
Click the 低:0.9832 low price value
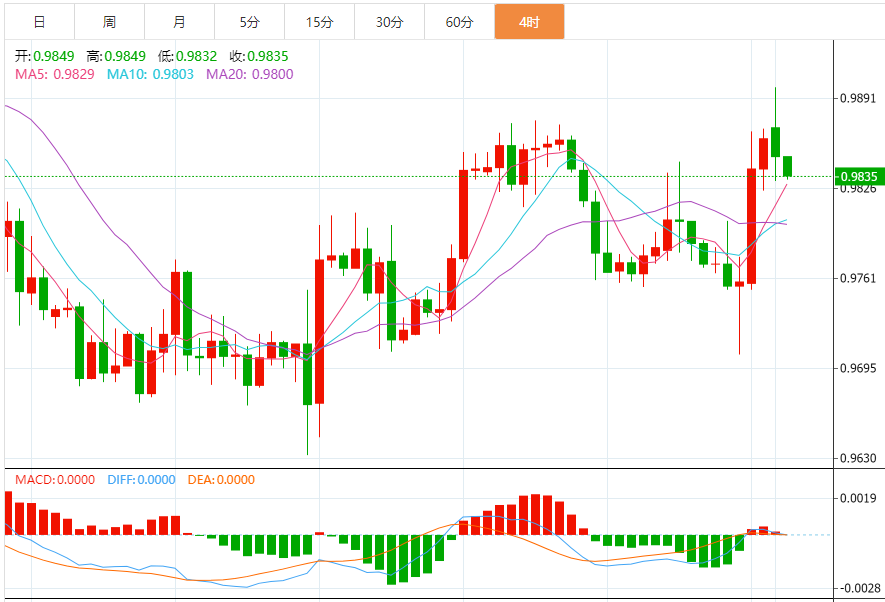click(x=187, y=56)
